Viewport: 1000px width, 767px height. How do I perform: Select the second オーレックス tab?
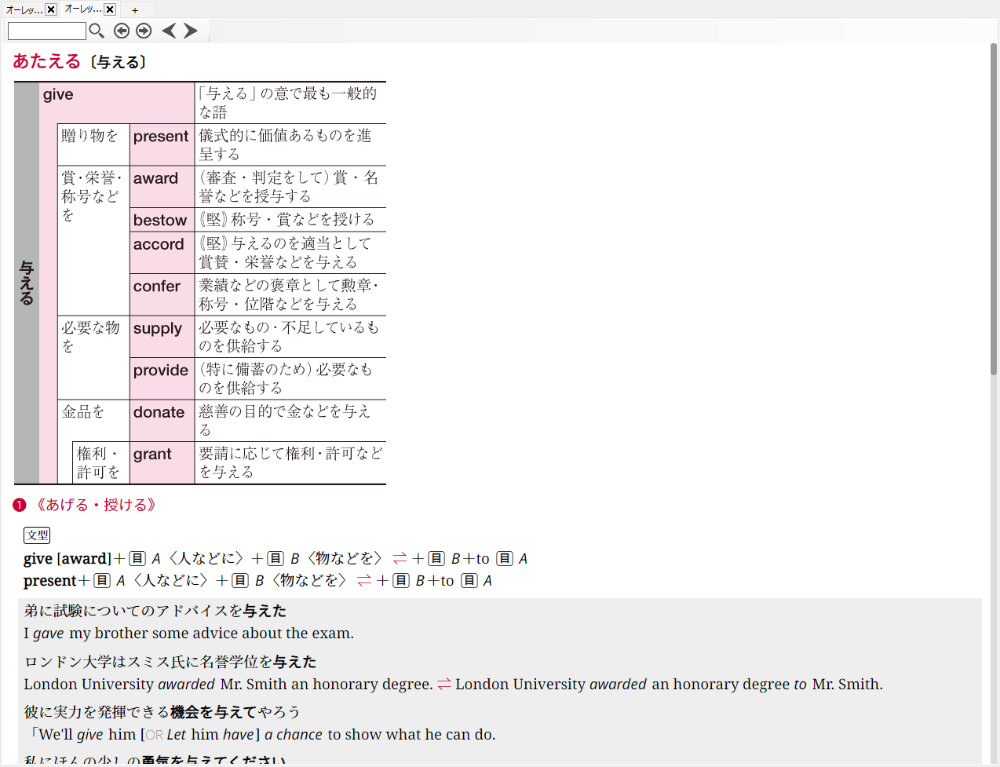83,9
